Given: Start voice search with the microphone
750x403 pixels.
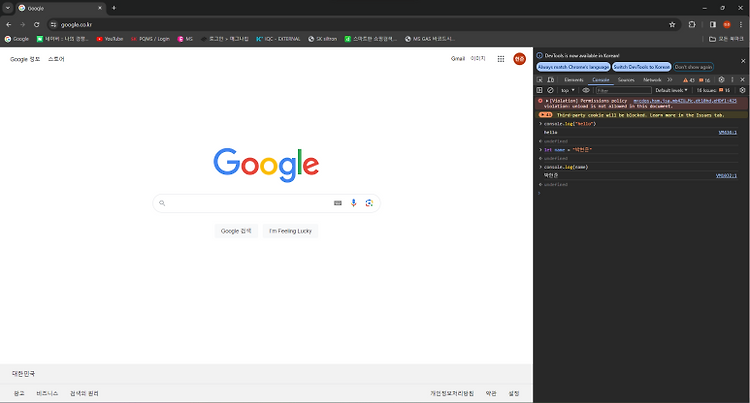Looking at the screenshot, I should pyautogui.click(x=353, y=203).
